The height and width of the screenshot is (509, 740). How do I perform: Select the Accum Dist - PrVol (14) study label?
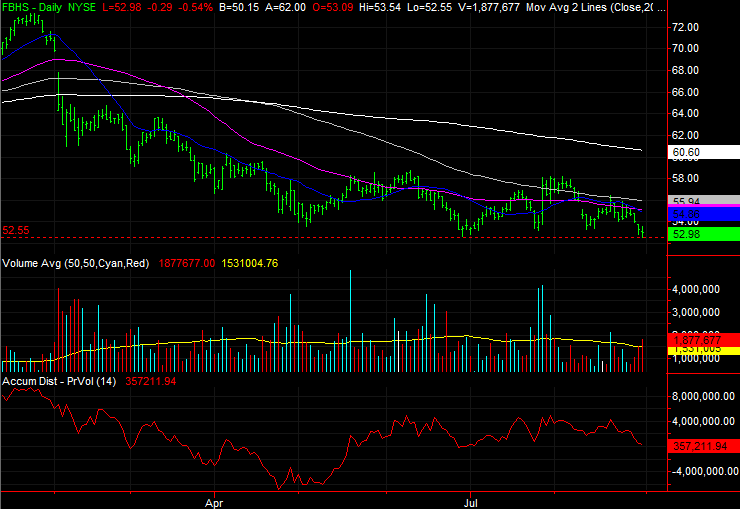point(59,381)
